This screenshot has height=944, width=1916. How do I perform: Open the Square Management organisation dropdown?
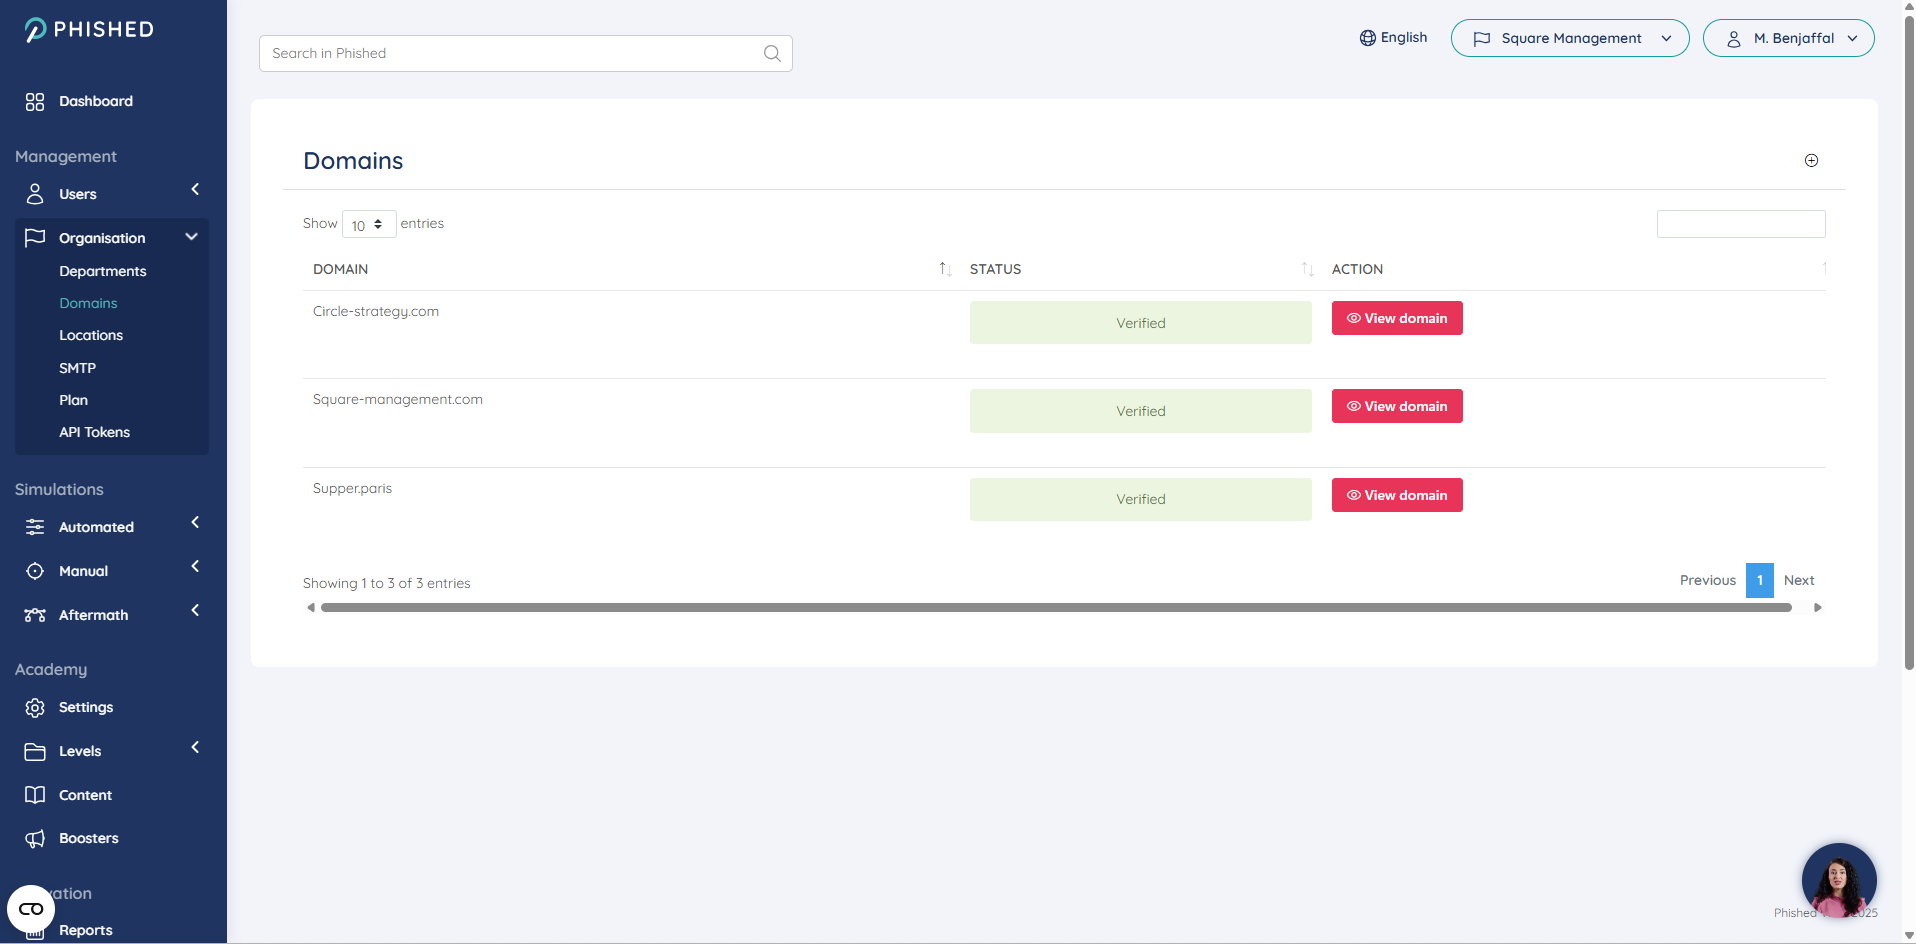pos(1569,38)
